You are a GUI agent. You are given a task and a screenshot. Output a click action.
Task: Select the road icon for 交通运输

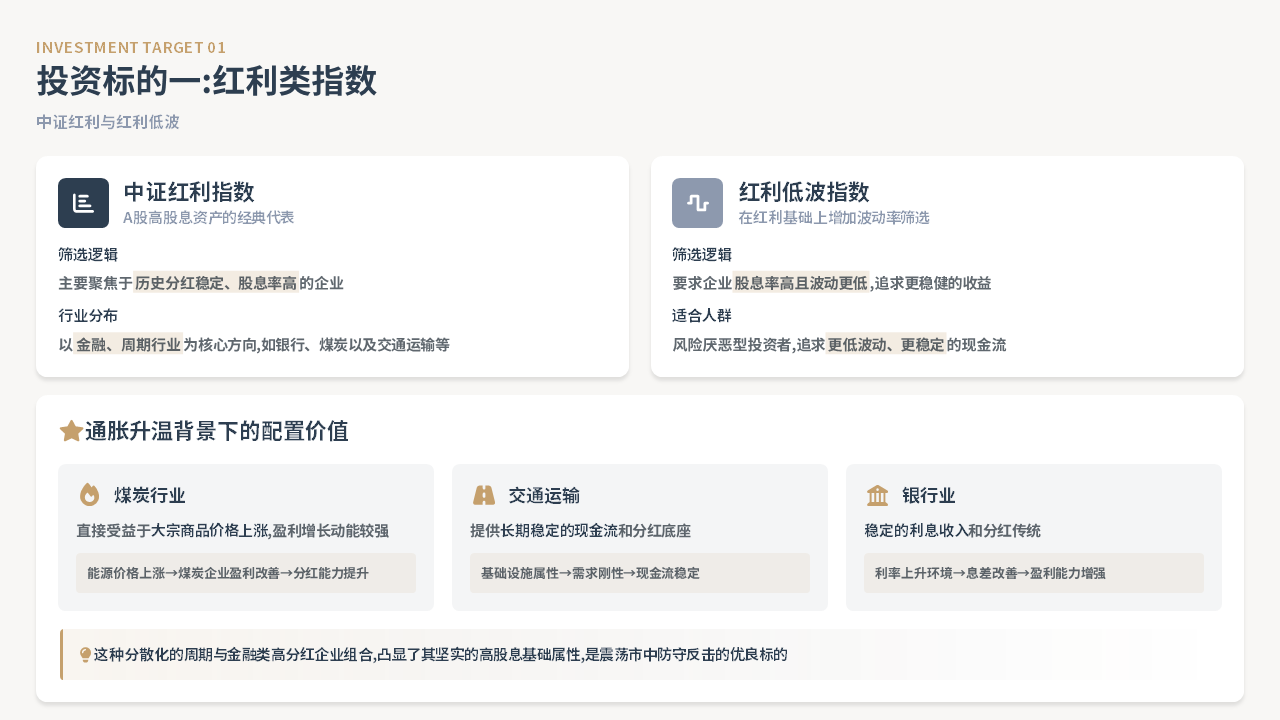coord(484,495)
